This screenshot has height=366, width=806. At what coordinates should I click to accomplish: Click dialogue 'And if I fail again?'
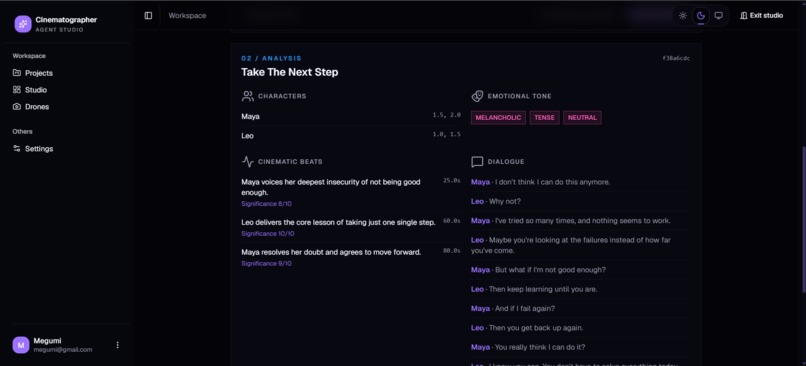tap(525, 308)
